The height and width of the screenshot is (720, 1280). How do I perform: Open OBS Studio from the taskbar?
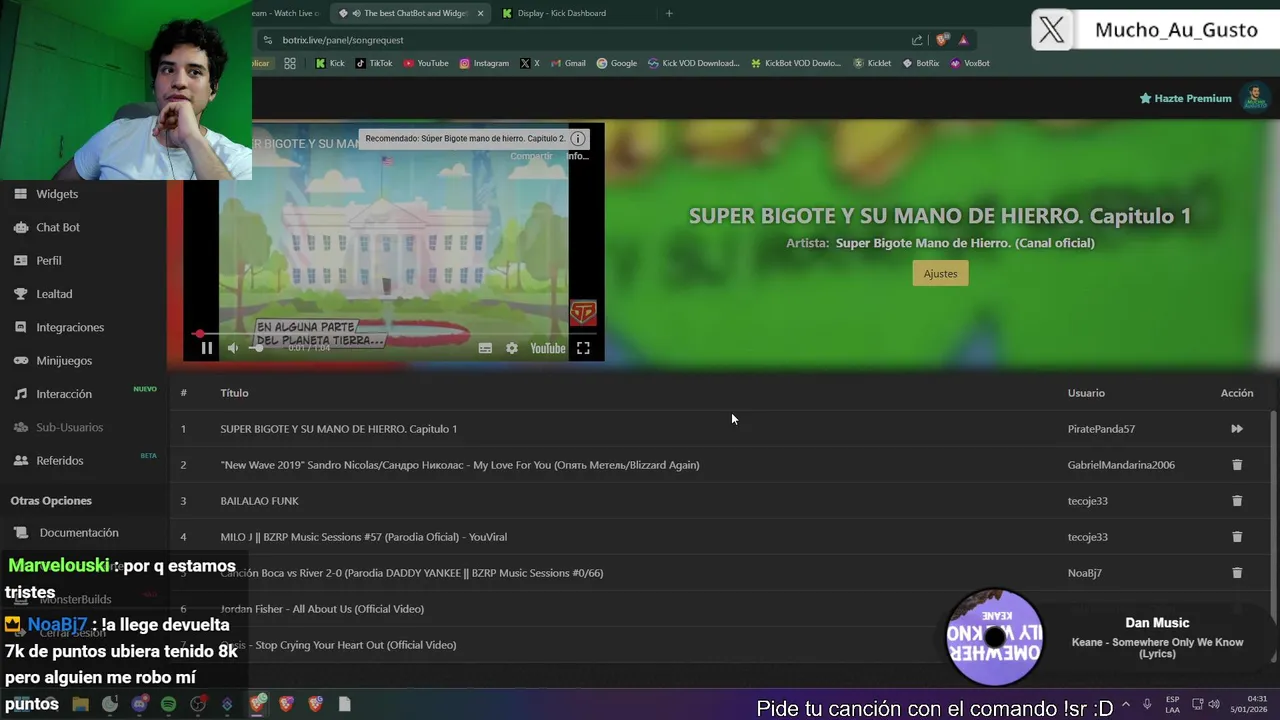198,704
